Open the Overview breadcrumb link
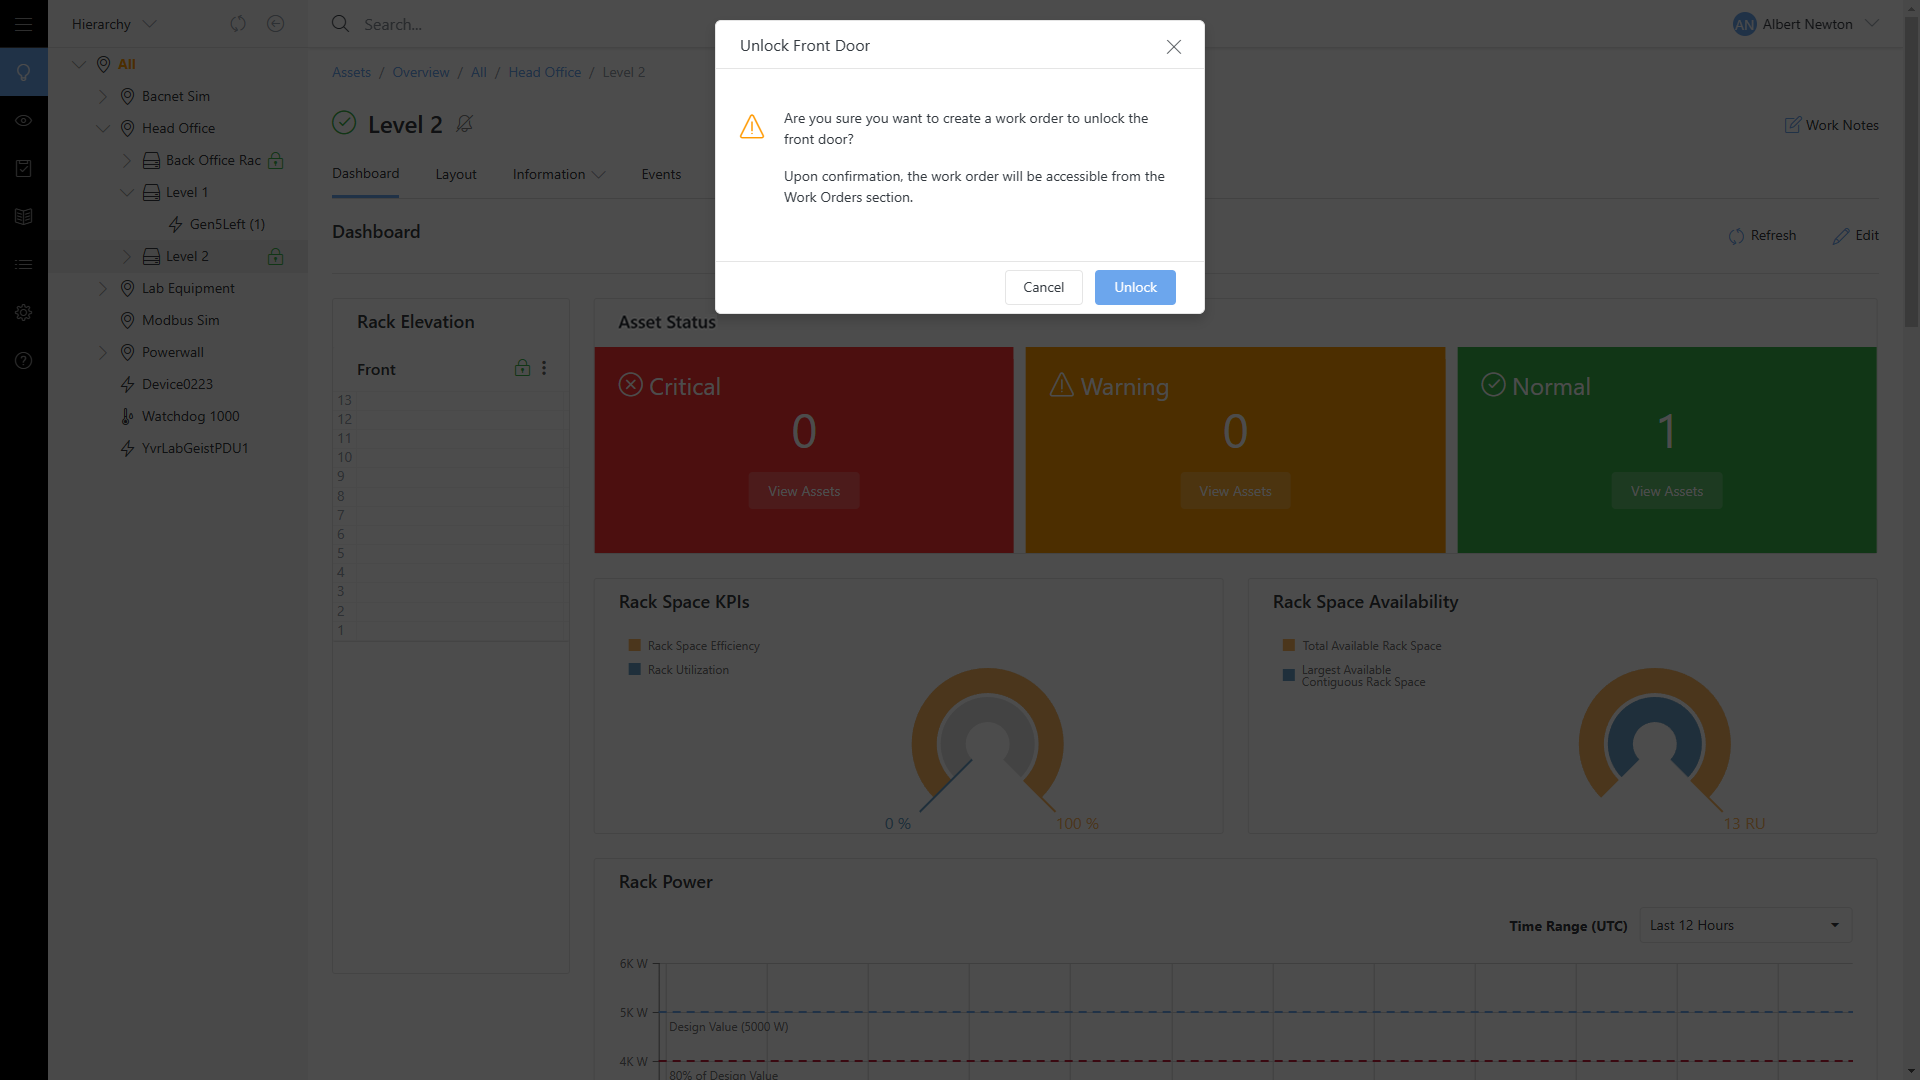 [420, 72]
